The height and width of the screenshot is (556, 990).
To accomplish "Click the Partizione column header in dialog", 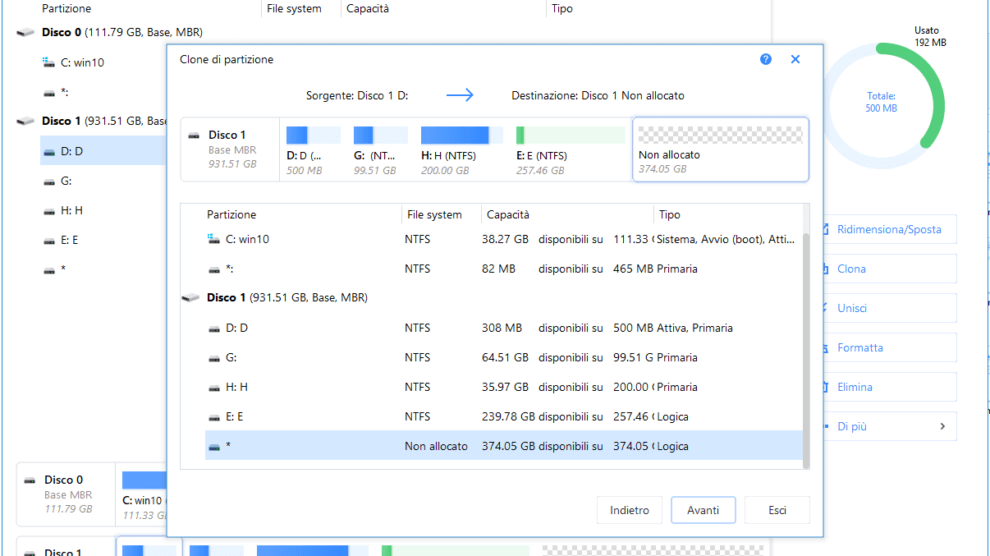I will tap(231, 215).
